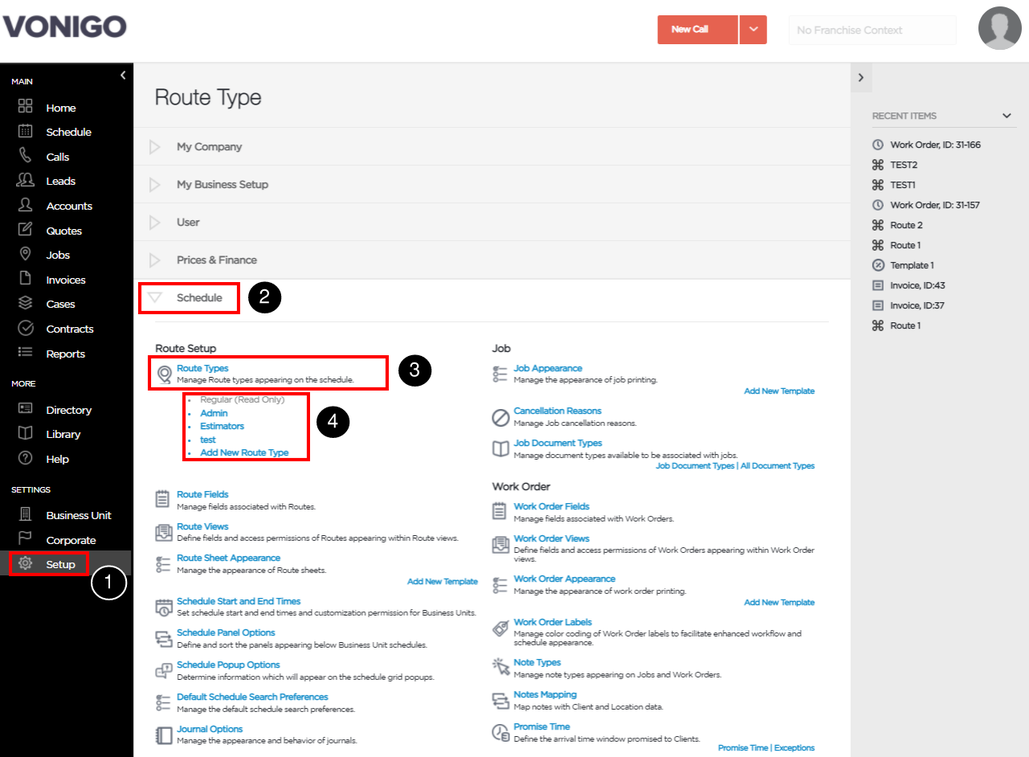Image resolution: width=1029 pixels, height=757 pixels.
Task: Open the New Call dropdown arrow
Action: pos(753,30)
